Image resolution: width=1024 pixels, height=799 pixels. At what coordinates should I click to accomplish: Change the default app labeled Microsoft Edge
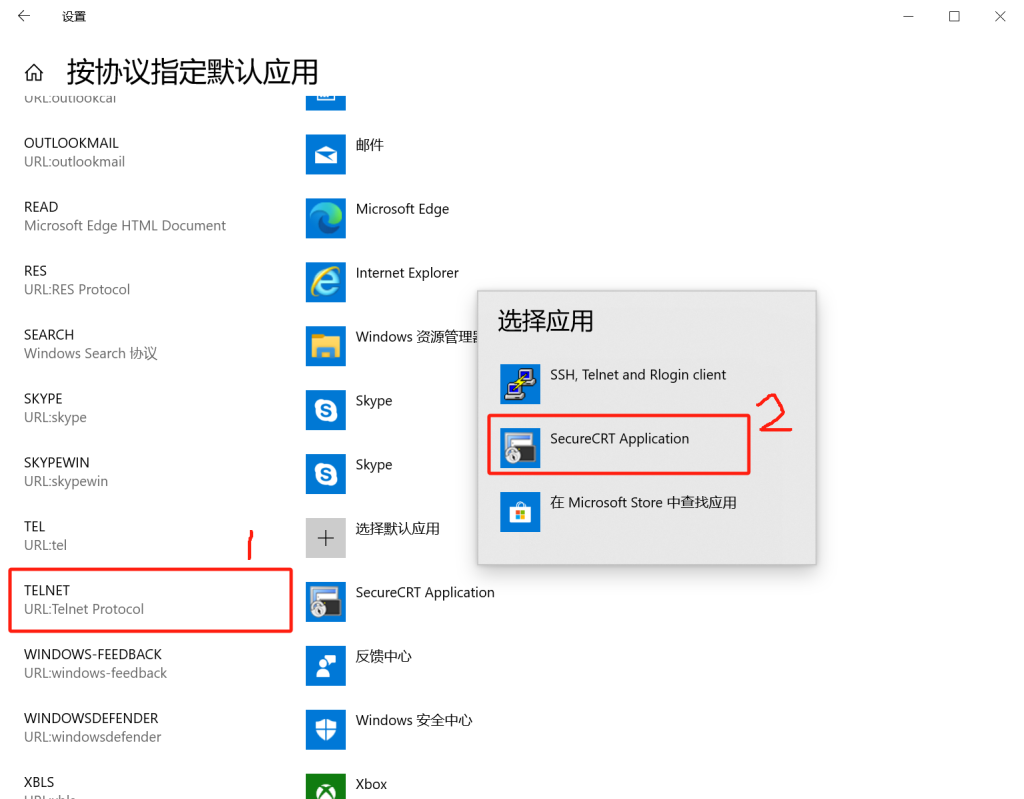(402, 209)
